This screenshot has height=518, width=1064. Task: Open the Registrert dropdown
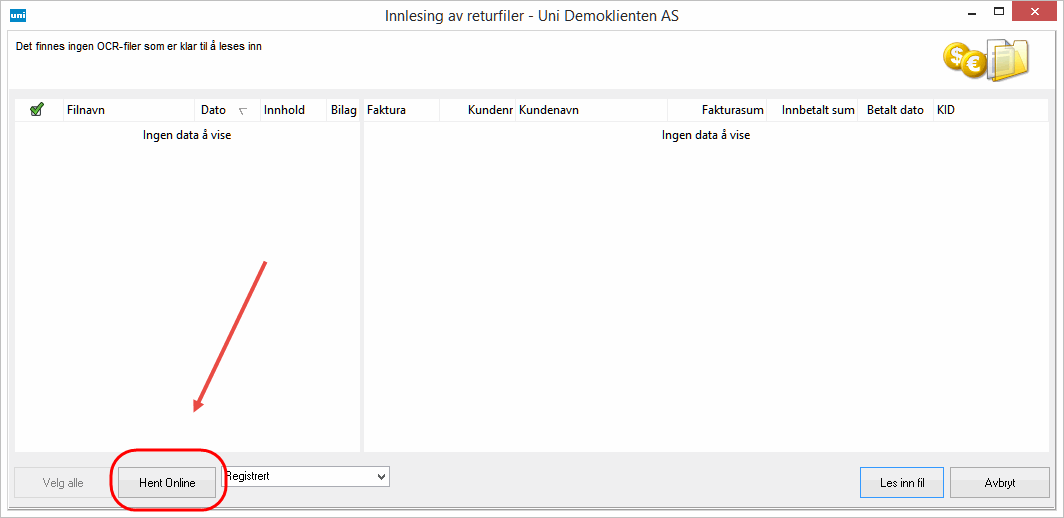click(x=306, y=477)
